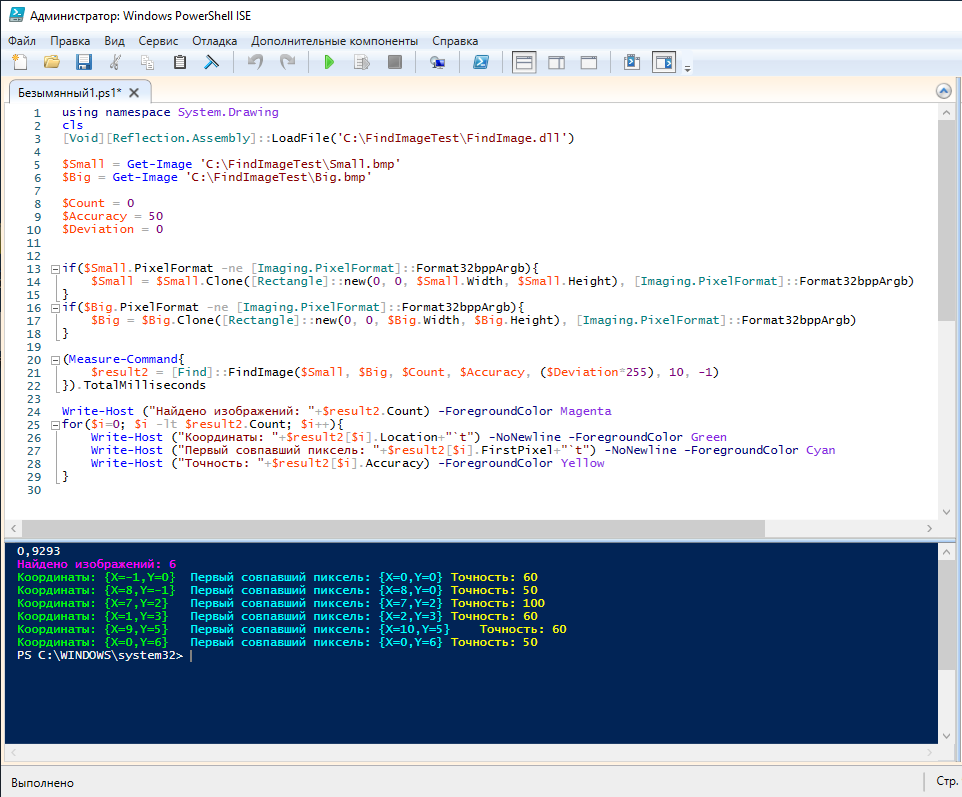Collapse the for loop block on line 25

pos(55,425)
